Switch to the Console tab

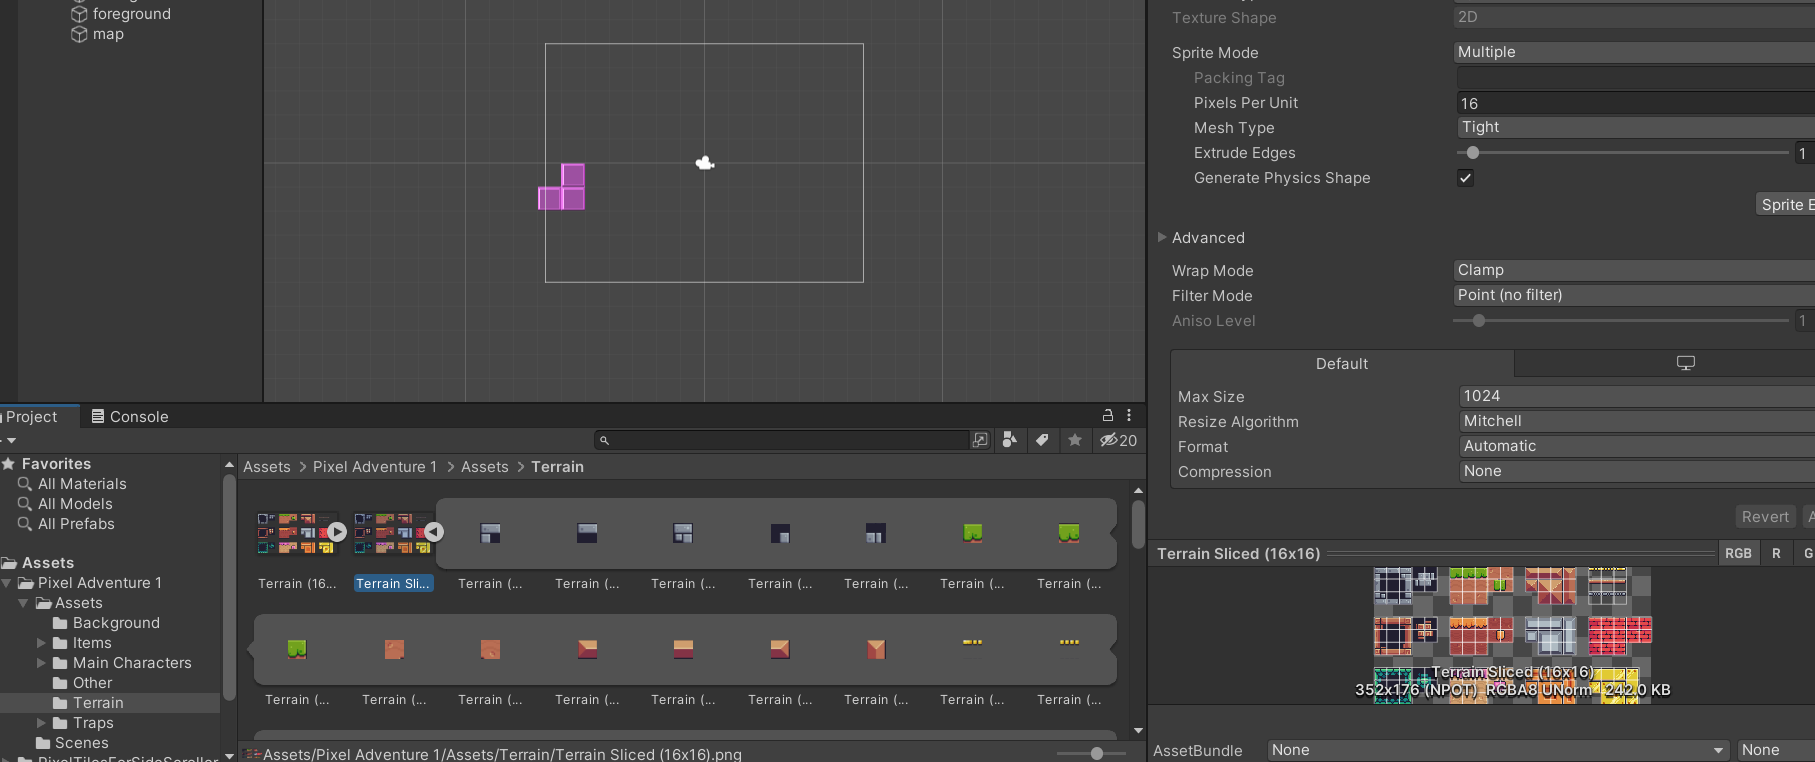pyautogui.click(x=130, y=416)
